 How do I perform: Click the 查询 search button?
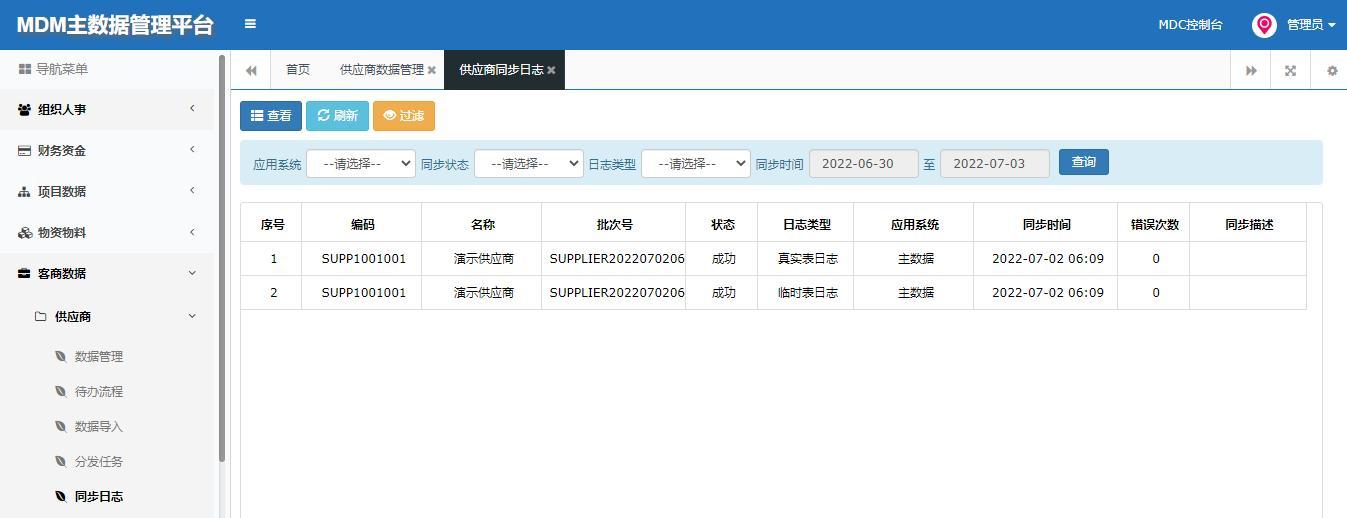1084,162
